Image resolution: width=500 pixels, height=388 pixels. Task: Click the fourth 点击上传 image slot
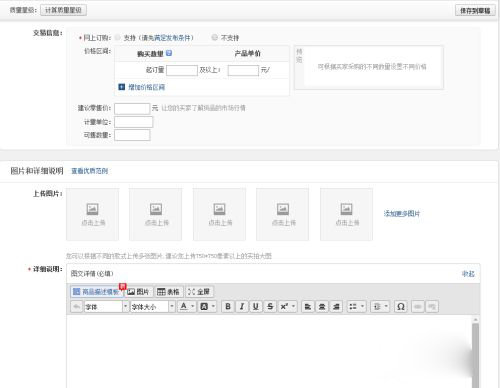click(x=283, y=214)
